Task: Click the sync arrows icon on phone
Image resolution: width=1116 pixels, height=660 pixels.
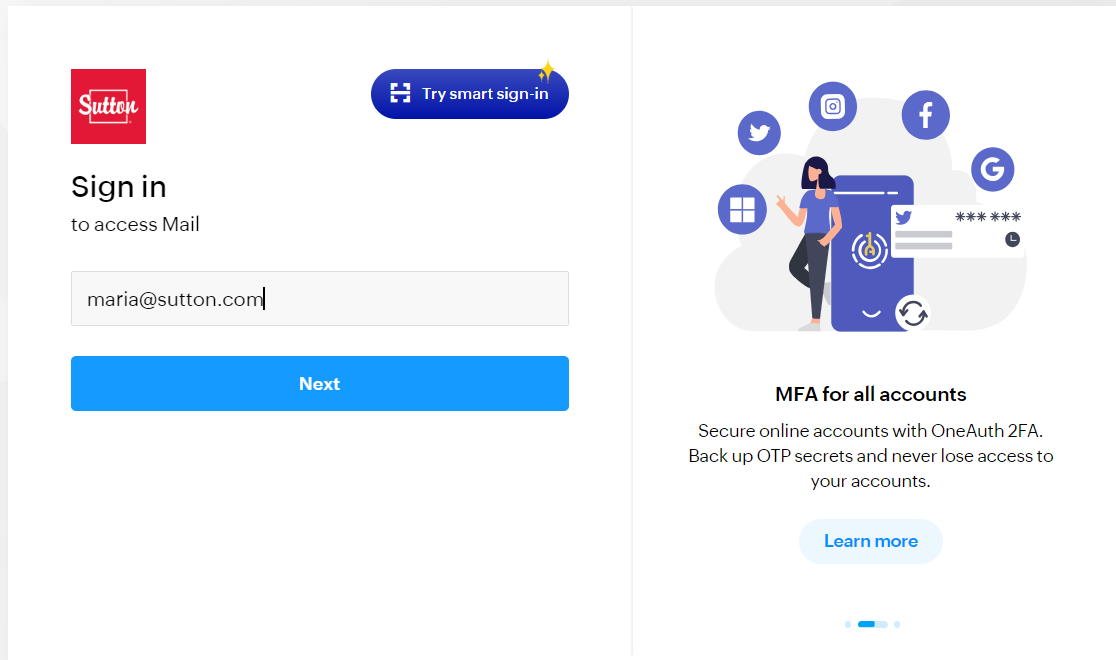Action: [912, 313]
